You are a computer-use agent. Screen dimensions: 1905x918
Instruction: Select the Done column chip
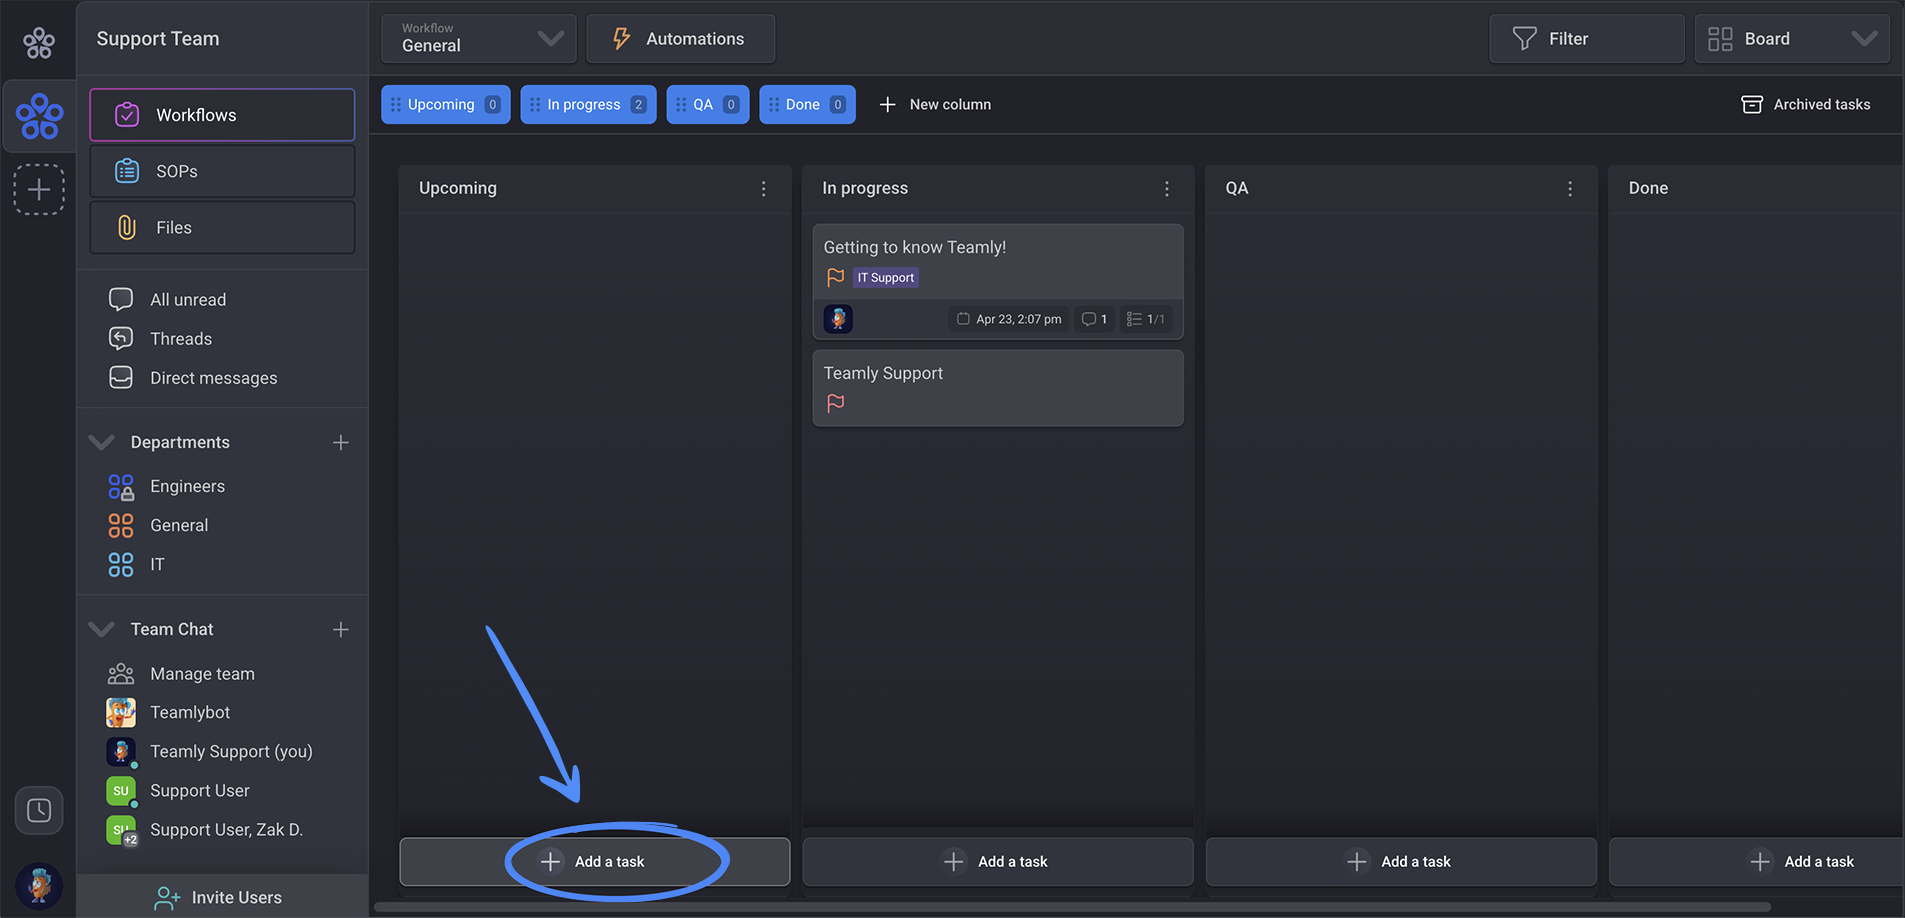coord(807,104)
